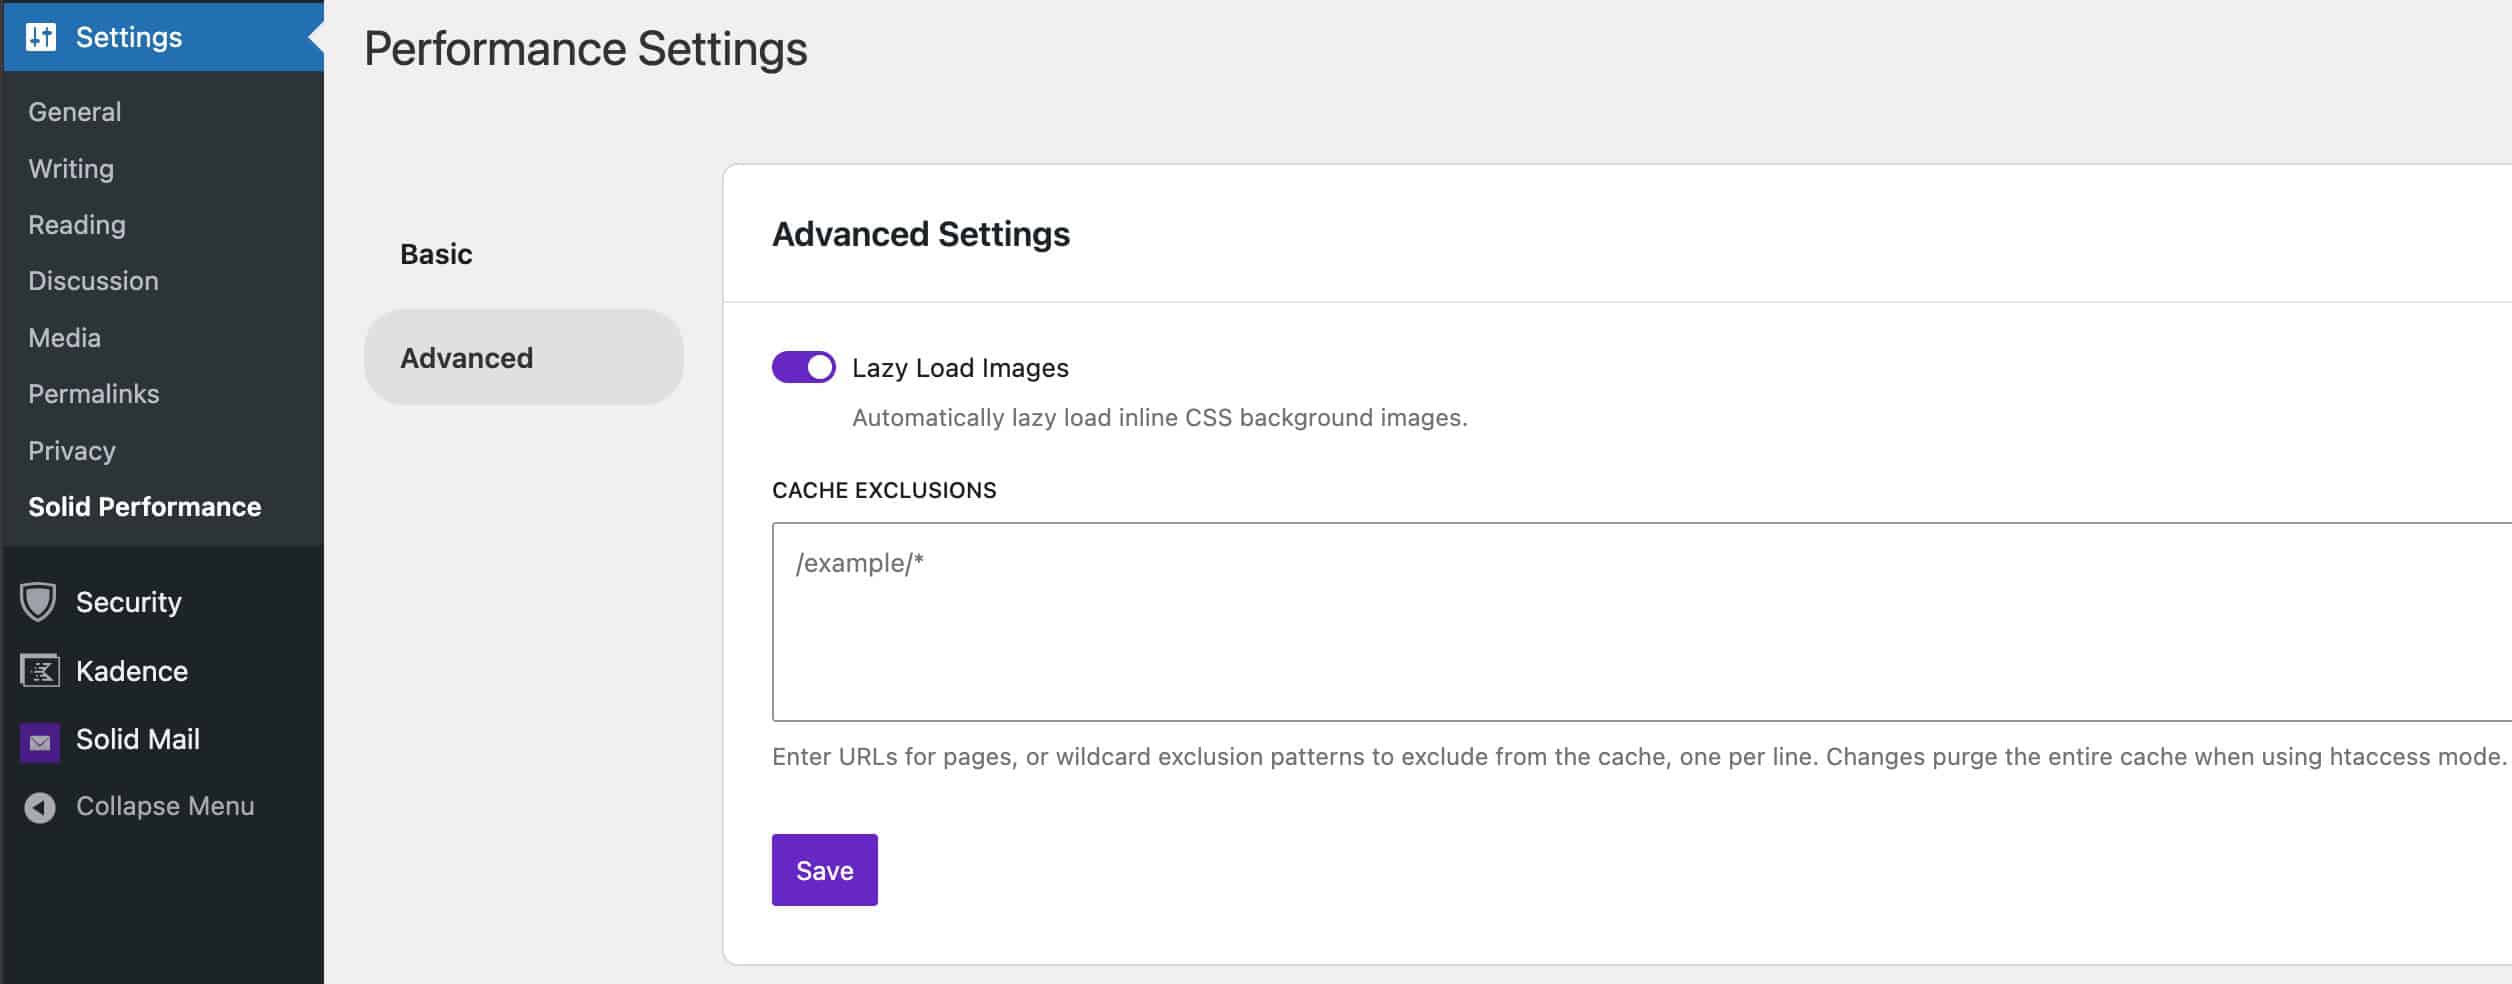Click the cache exclusions help text

(1639, 757)
